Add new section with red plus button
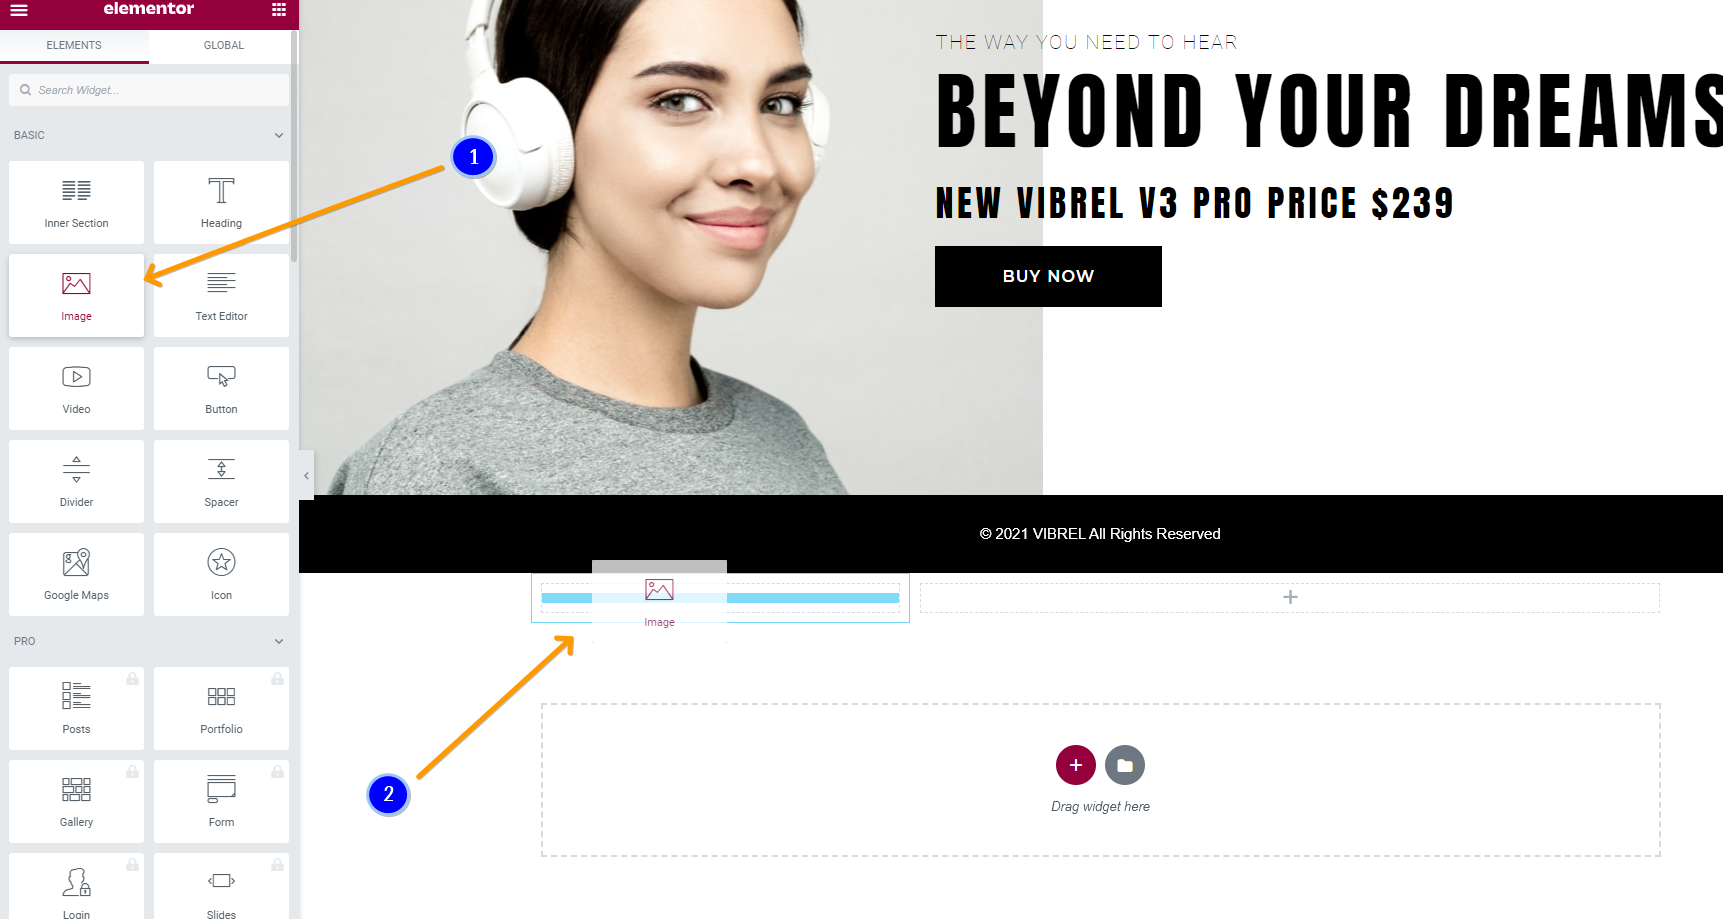 point(1076,765)
